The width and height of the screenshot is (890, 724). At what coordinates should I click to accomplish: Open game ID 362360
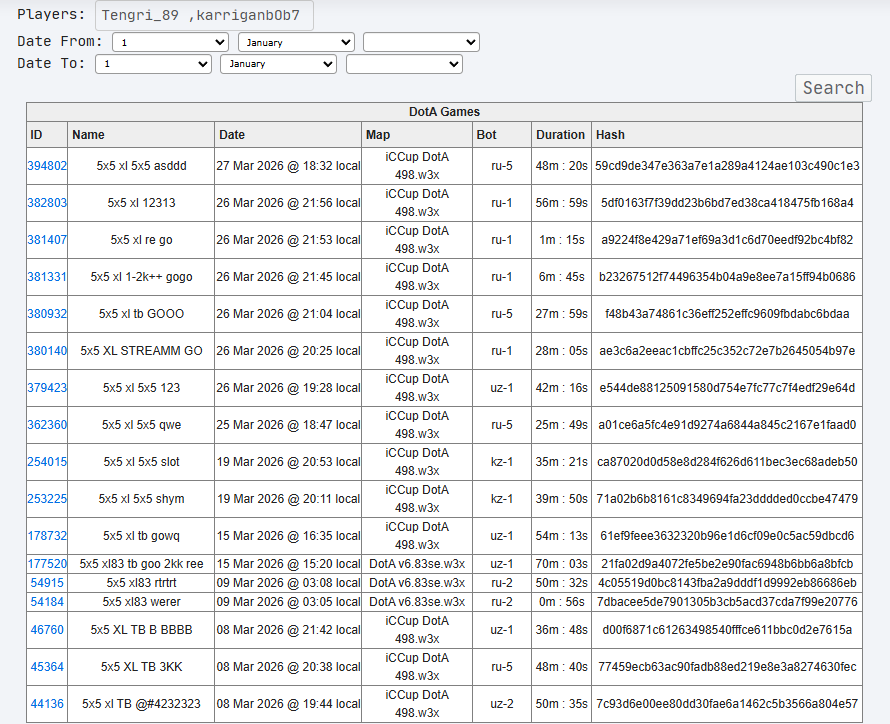tap(47, 425)
